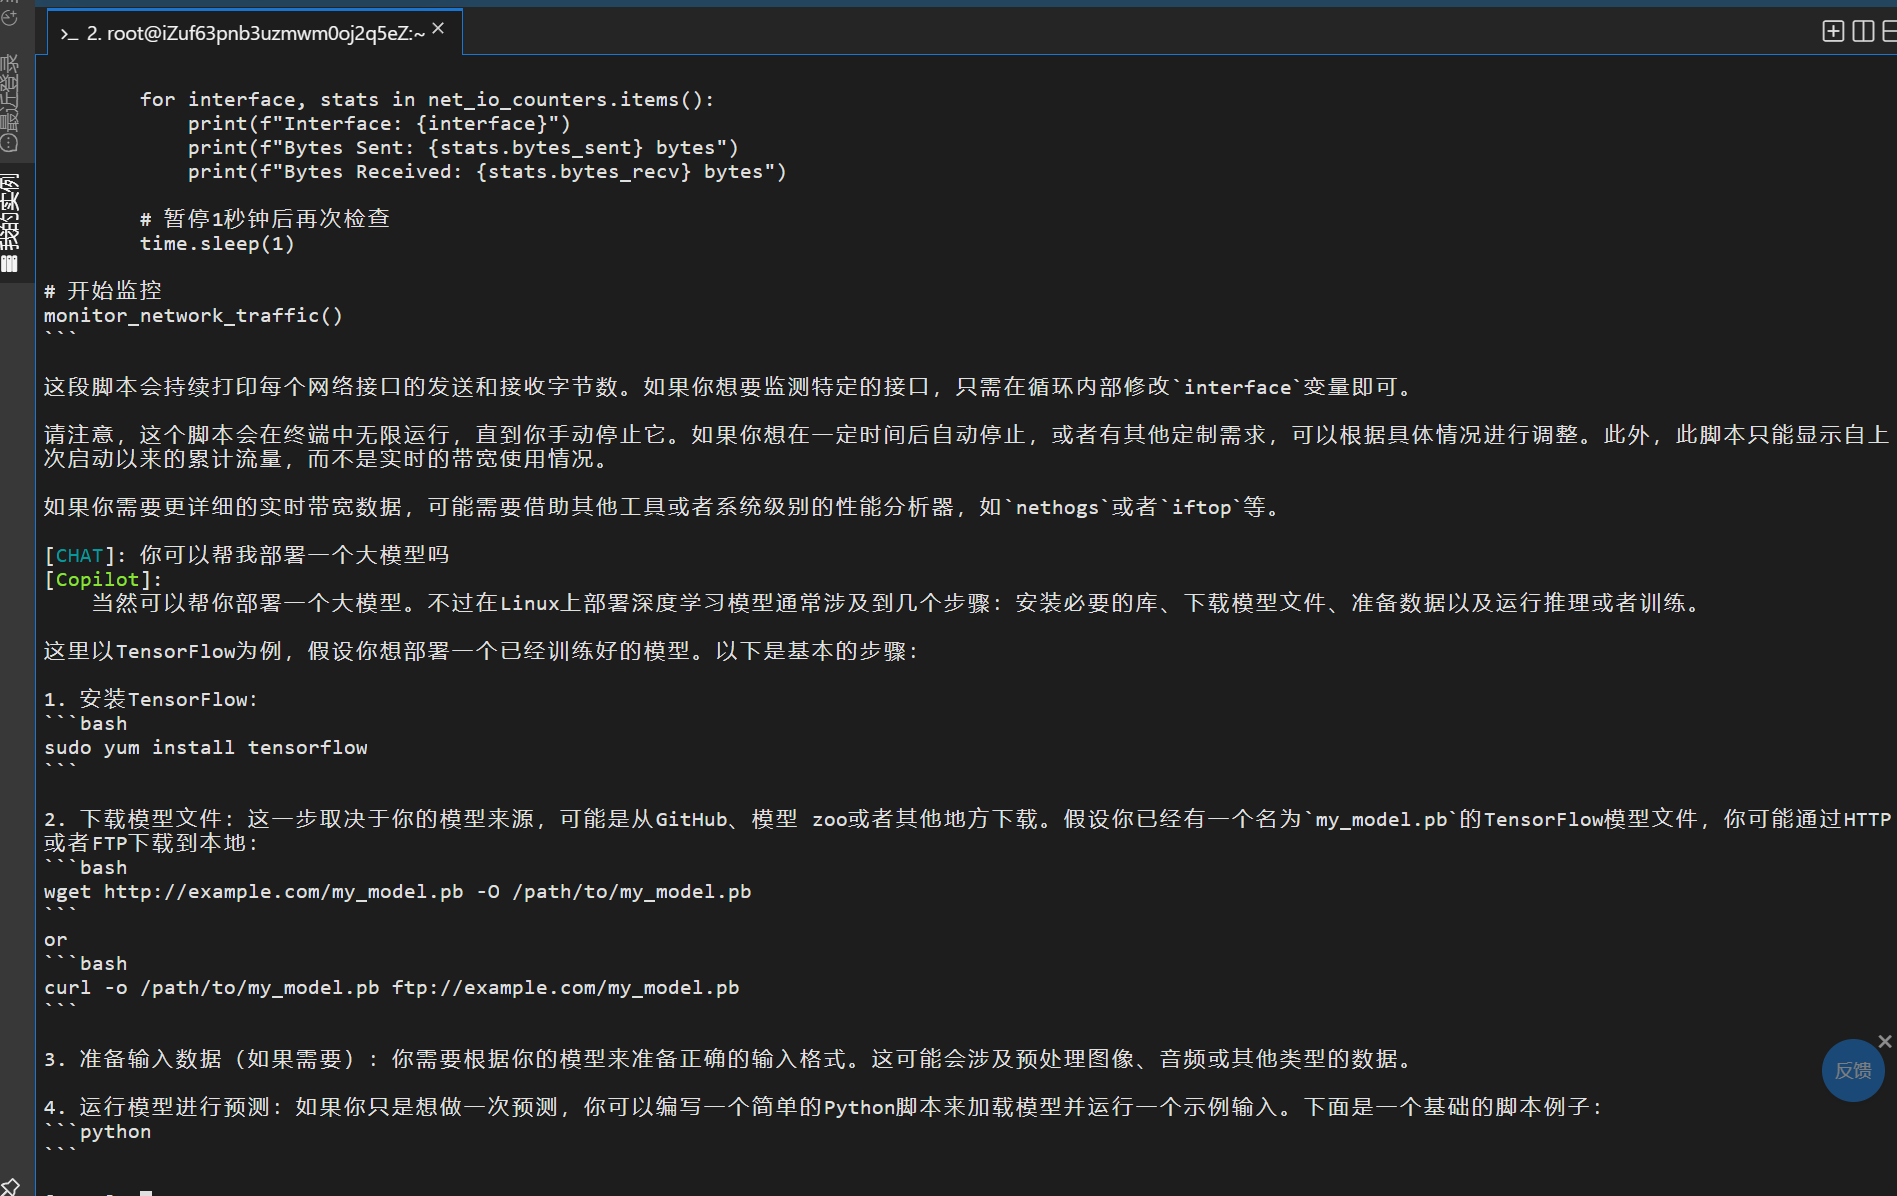Click the terminal cursor at the bottom prompt
Image resolution: width=1897 pixels, height=1196 pixels.
pos(146,1192)
